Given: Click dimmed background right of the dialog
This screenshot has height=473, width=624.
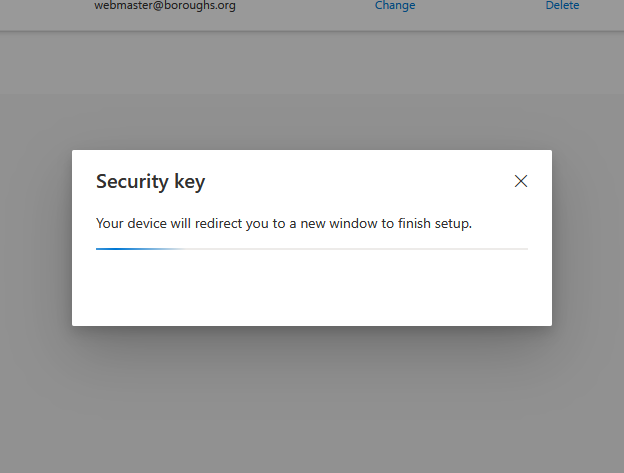Looking at the screenshot, I should [588, 238].
